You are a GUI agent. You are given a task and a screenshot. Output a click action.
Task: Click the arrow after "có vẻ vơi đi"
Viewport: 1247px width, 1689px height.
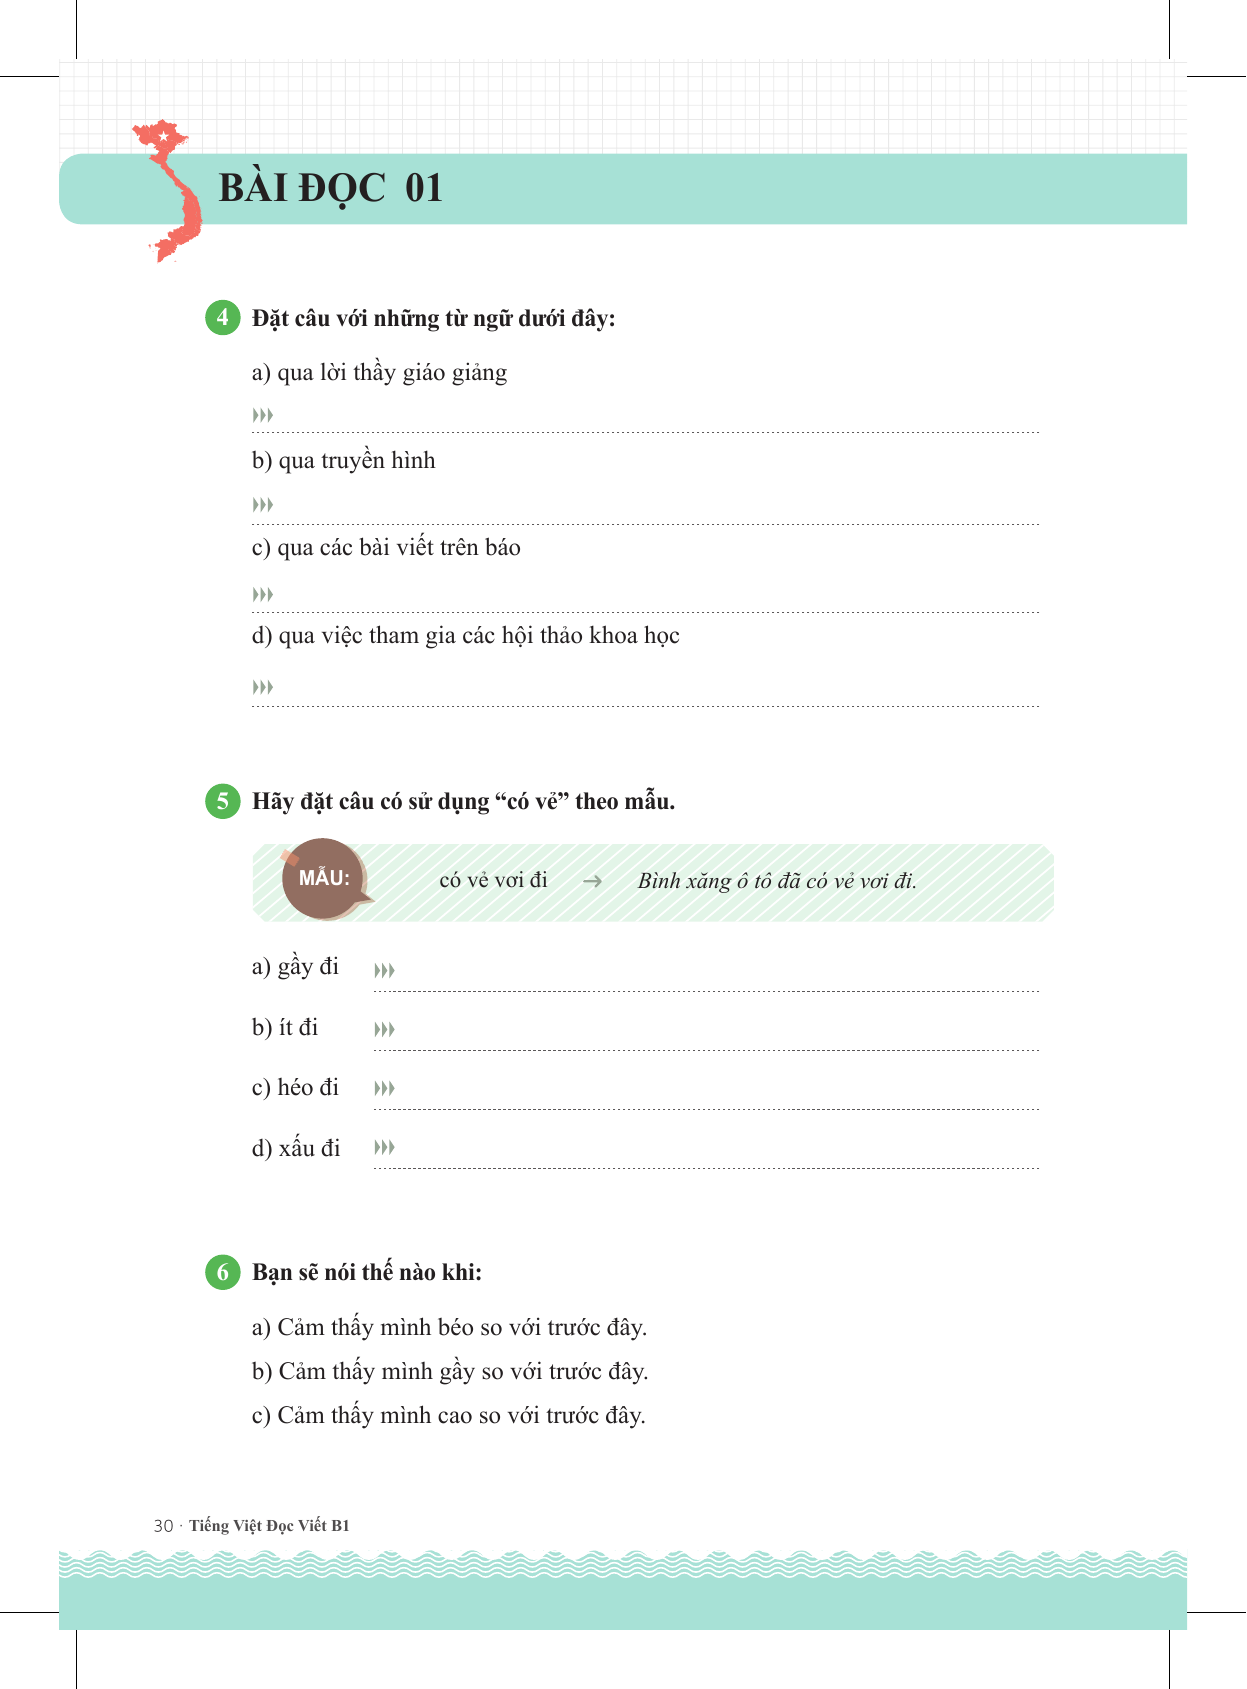[x=592, y=881]
